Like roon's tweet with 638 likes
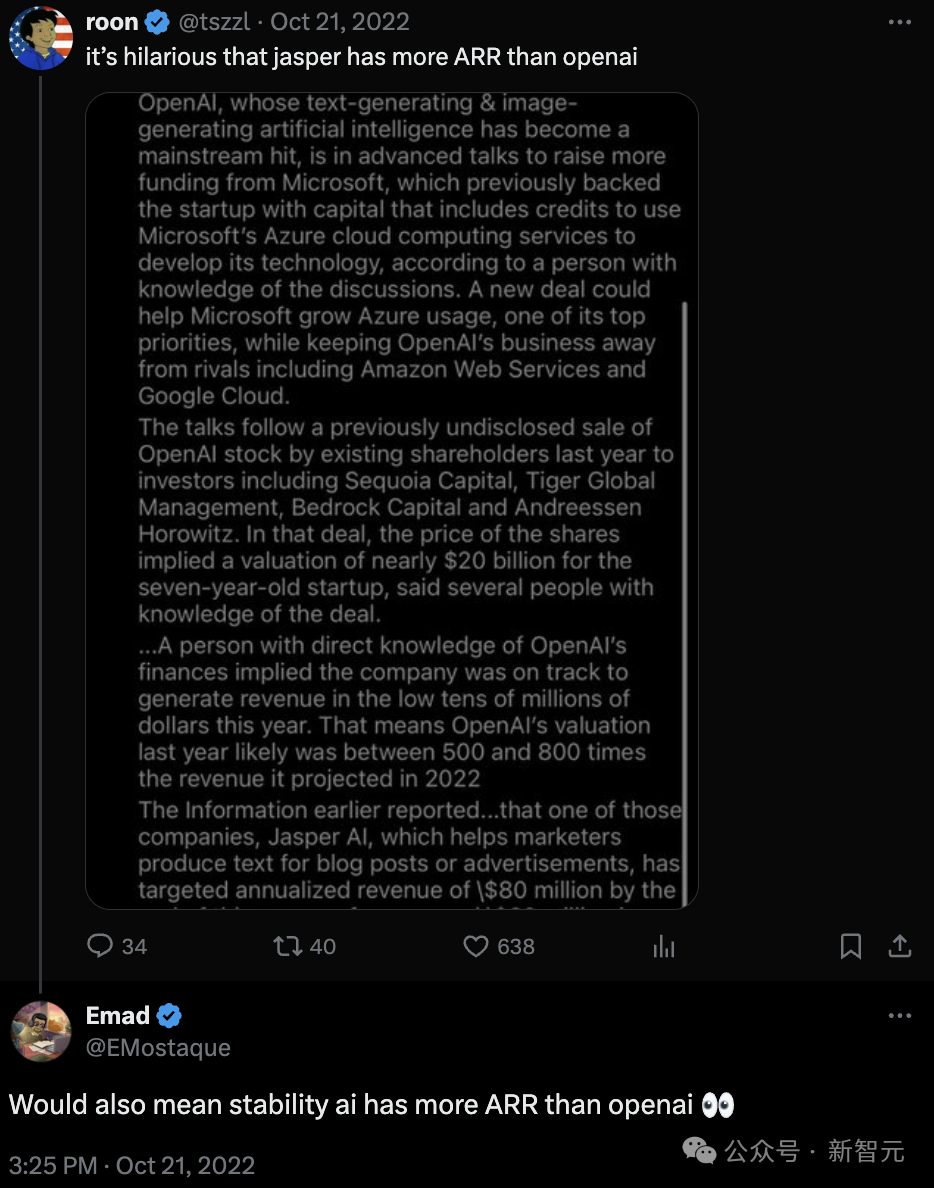934x1188 pixels. click(x=498, y=946)
